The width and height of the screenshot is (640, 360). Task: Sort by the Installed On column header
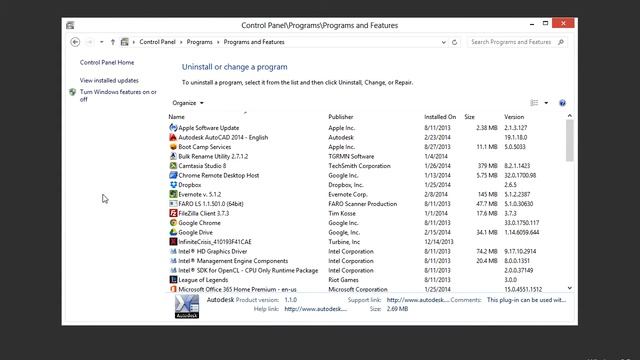440,117
